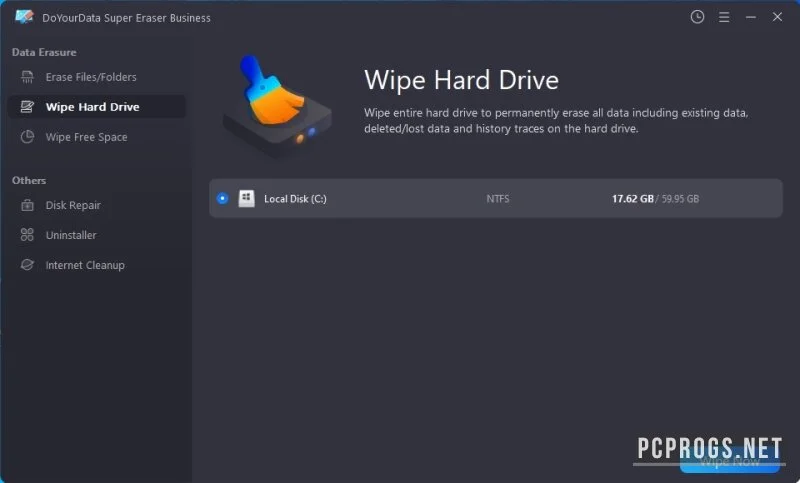Click the Local Disk (C:) drive icon
Viewport: 800px width, 483px height.
(x=246, y=198)
